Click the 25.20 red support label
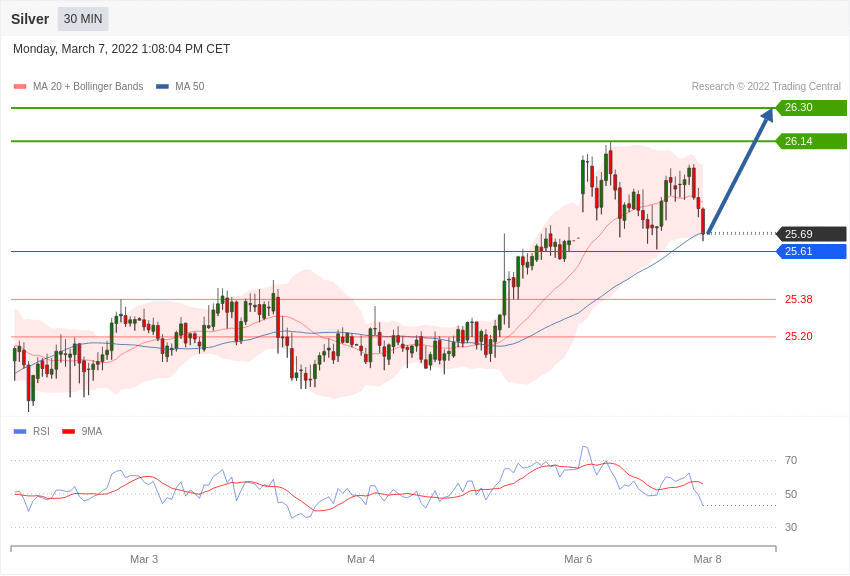 pyautogui.click(x=799, y=336)
